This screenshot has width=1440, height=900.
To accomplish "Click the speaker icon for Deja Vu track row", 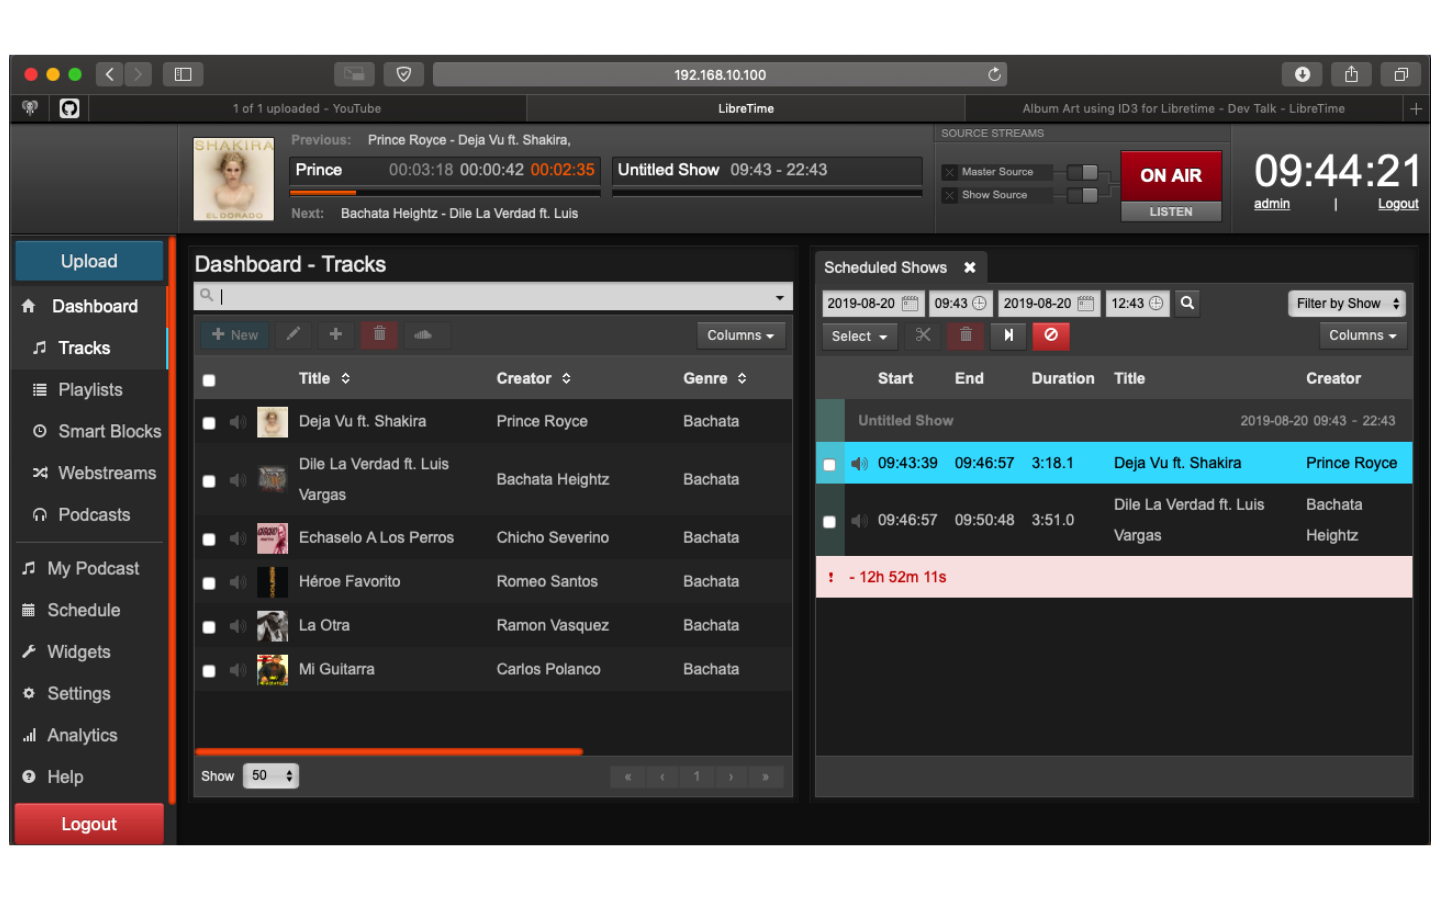I will pos(238,422).
